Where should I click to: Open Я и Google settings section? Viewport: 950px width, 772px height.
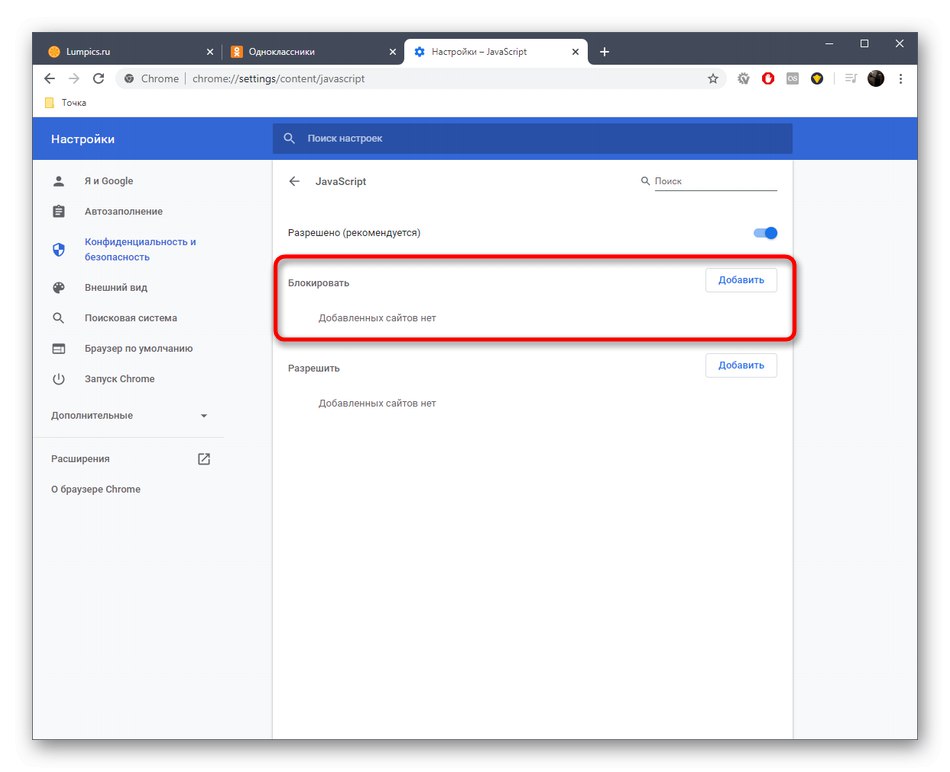[108, 181]
